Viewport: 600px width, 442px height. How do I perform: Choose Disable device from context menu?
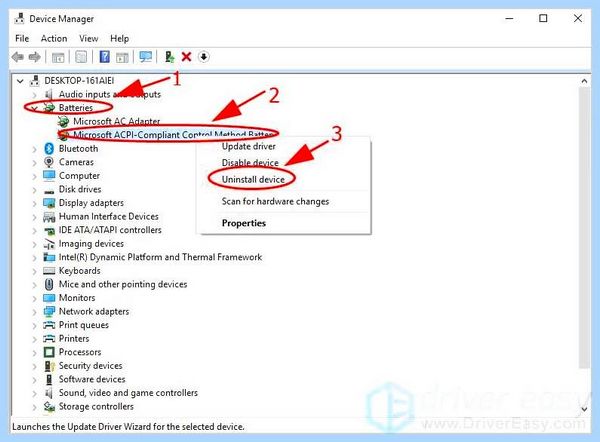(x=250, y=163)
